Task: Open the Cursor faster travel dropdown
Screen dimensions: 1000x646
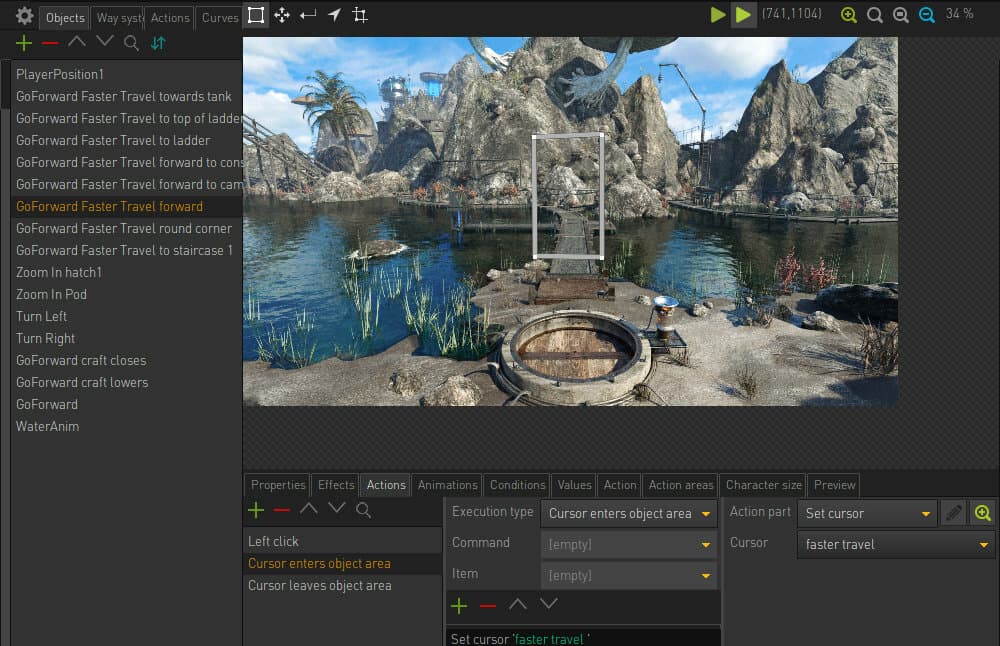Action: pos(896,545)
